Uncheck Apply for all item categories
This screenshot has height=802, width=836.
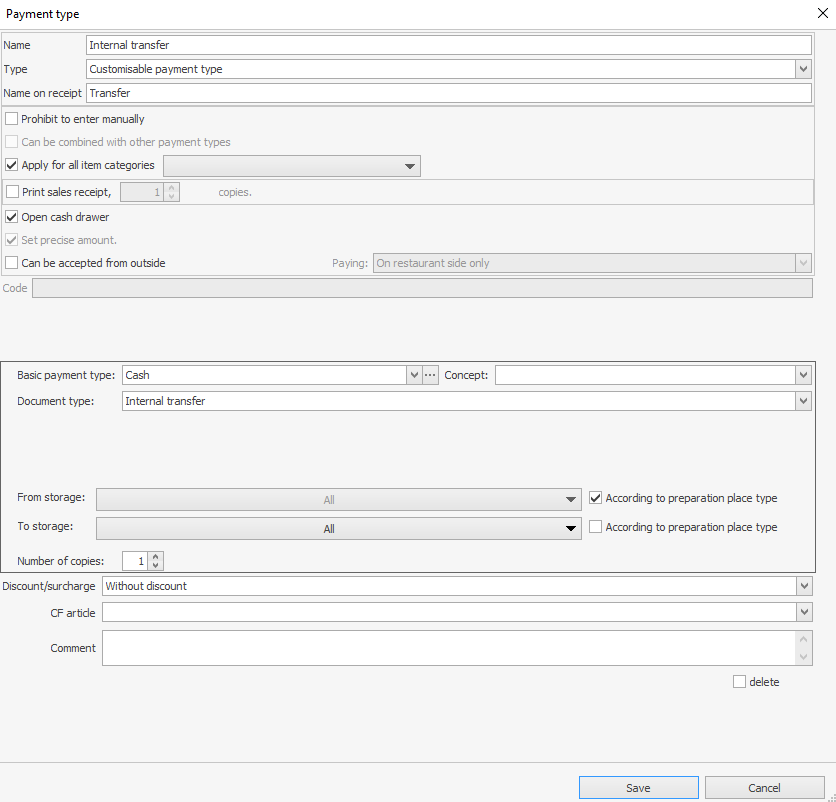[x=12, y=165]
